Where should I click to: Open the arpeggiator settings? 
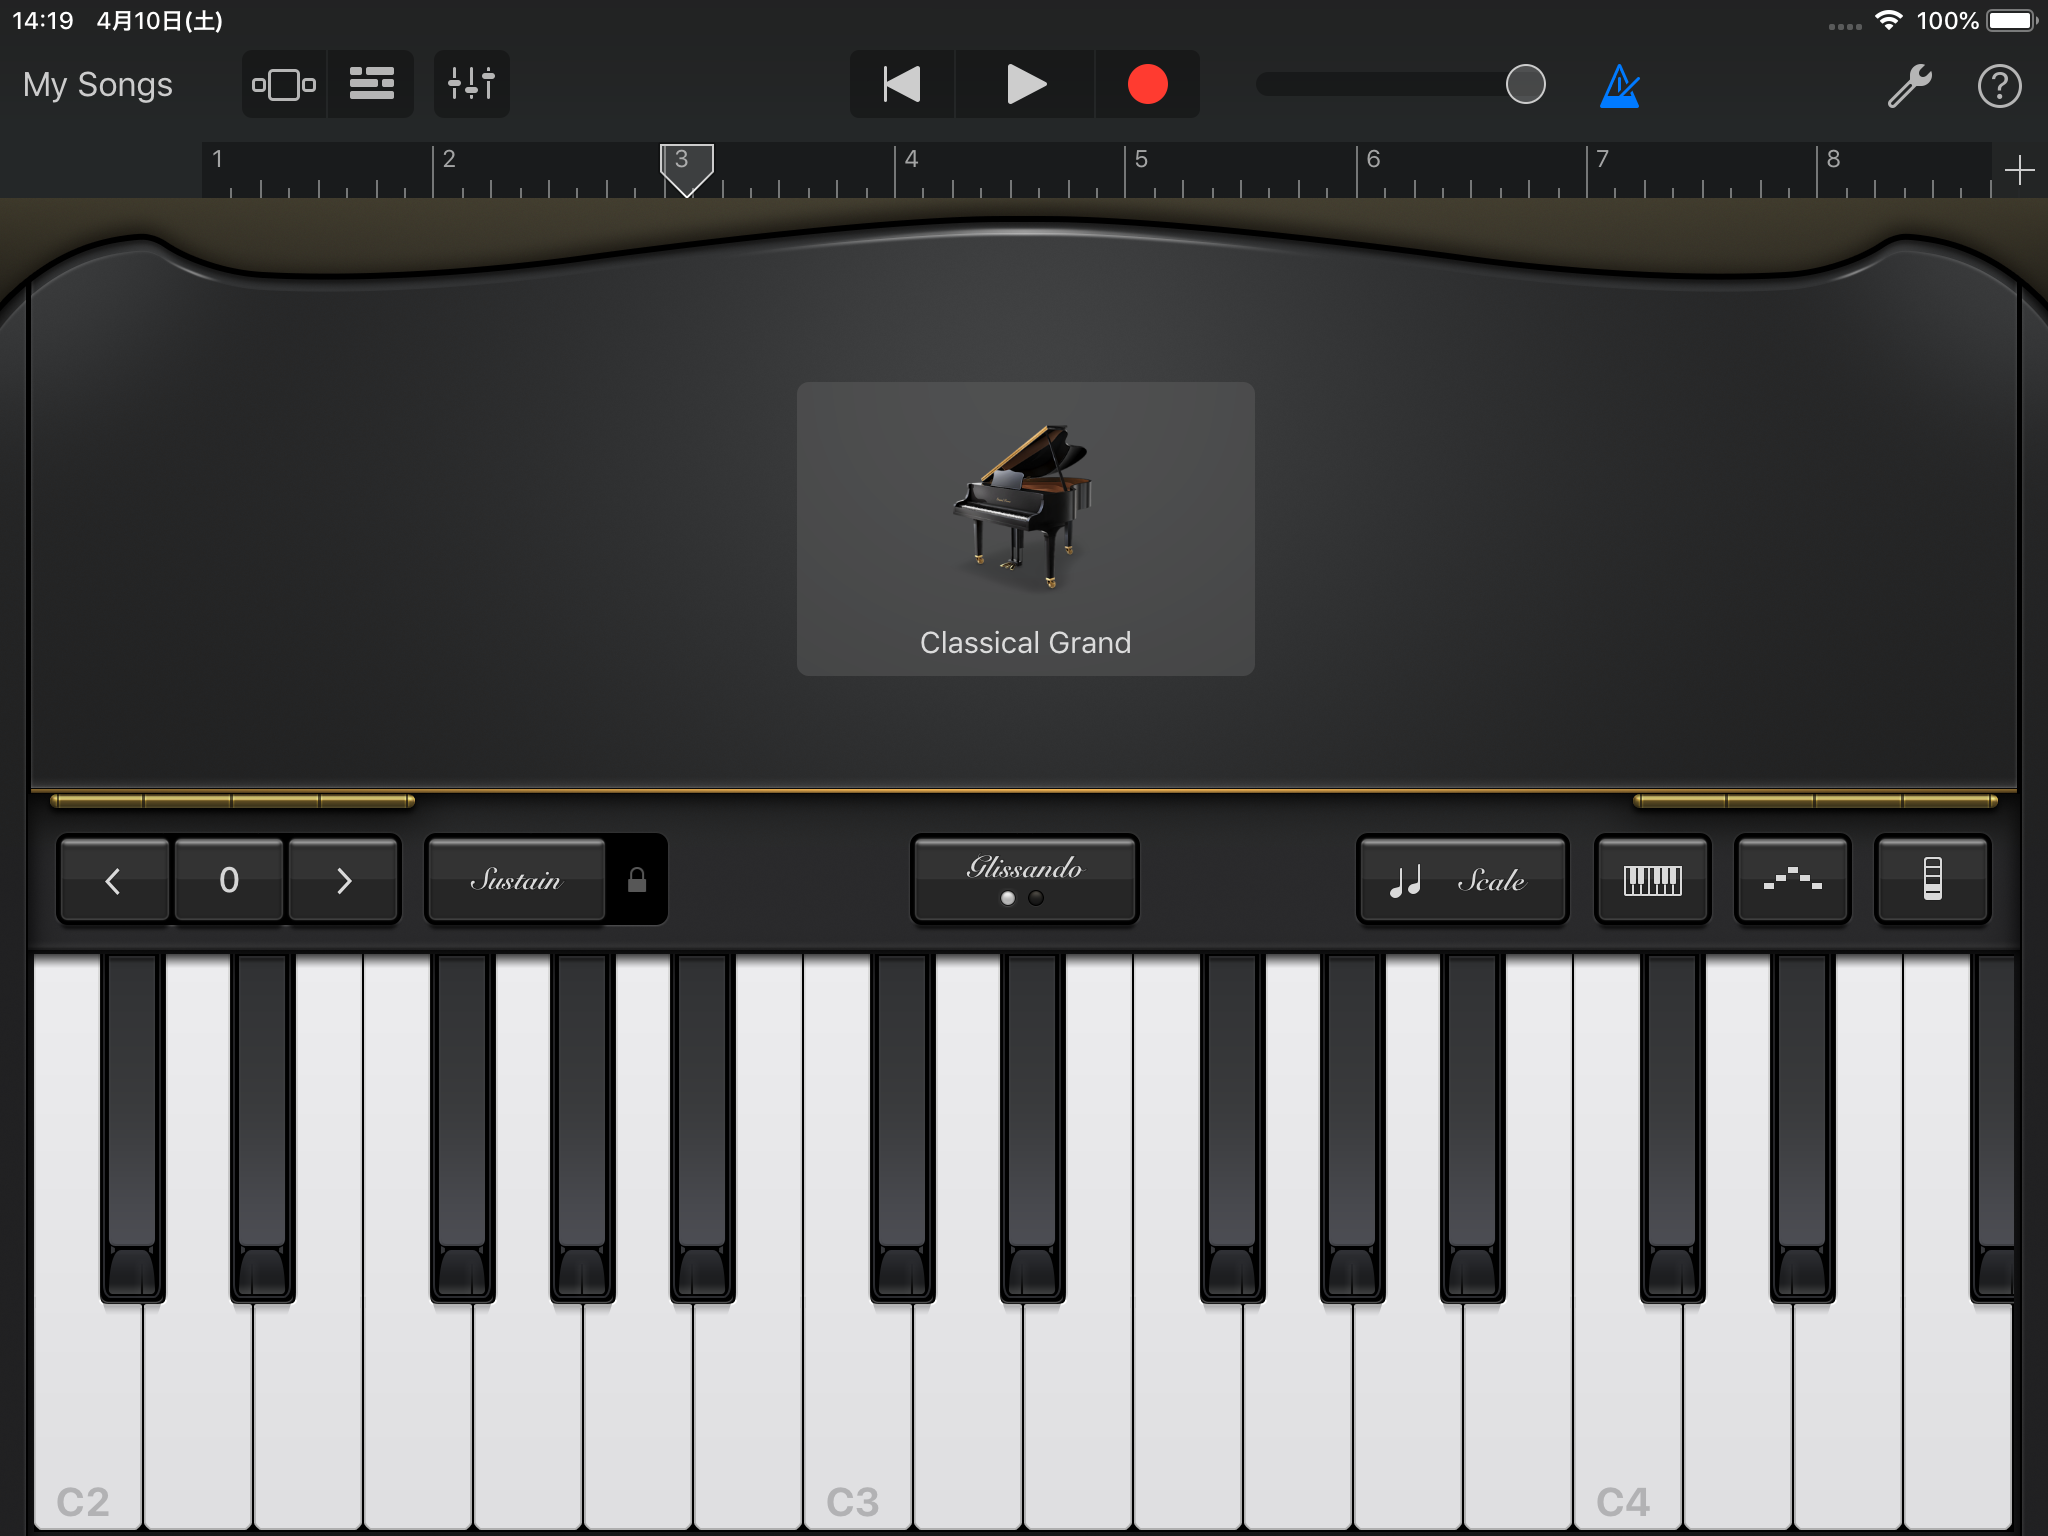pyautogui.click(x=1792, y=880)
